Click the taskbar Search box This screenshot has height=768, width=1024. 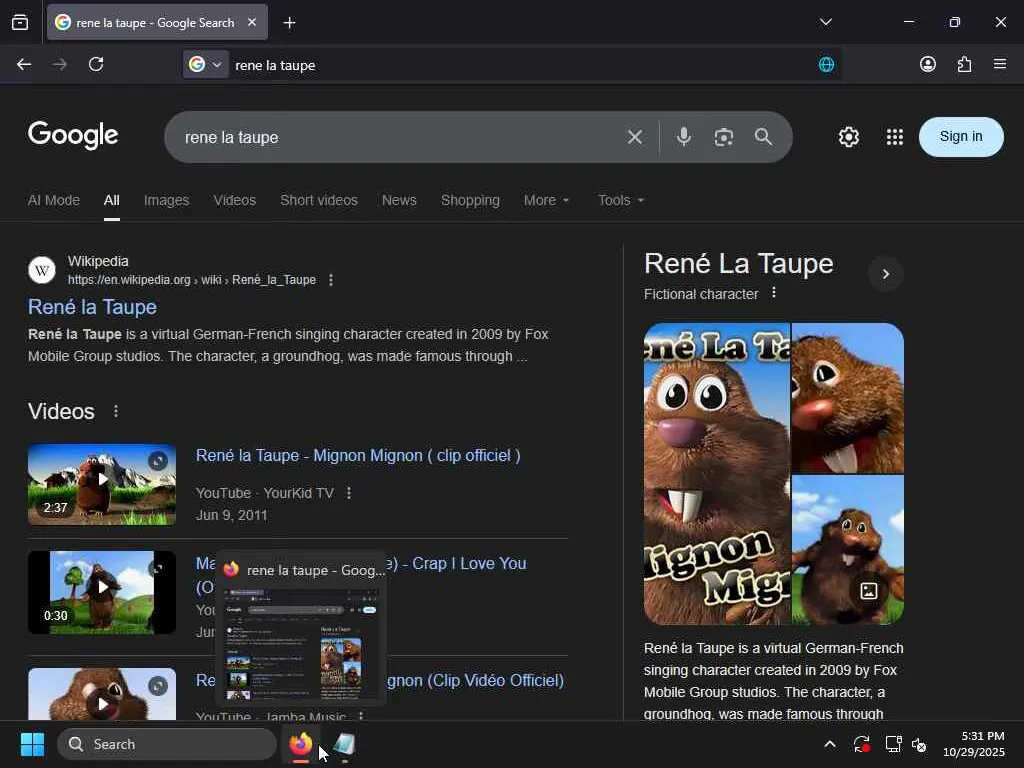tap(167, 744)
